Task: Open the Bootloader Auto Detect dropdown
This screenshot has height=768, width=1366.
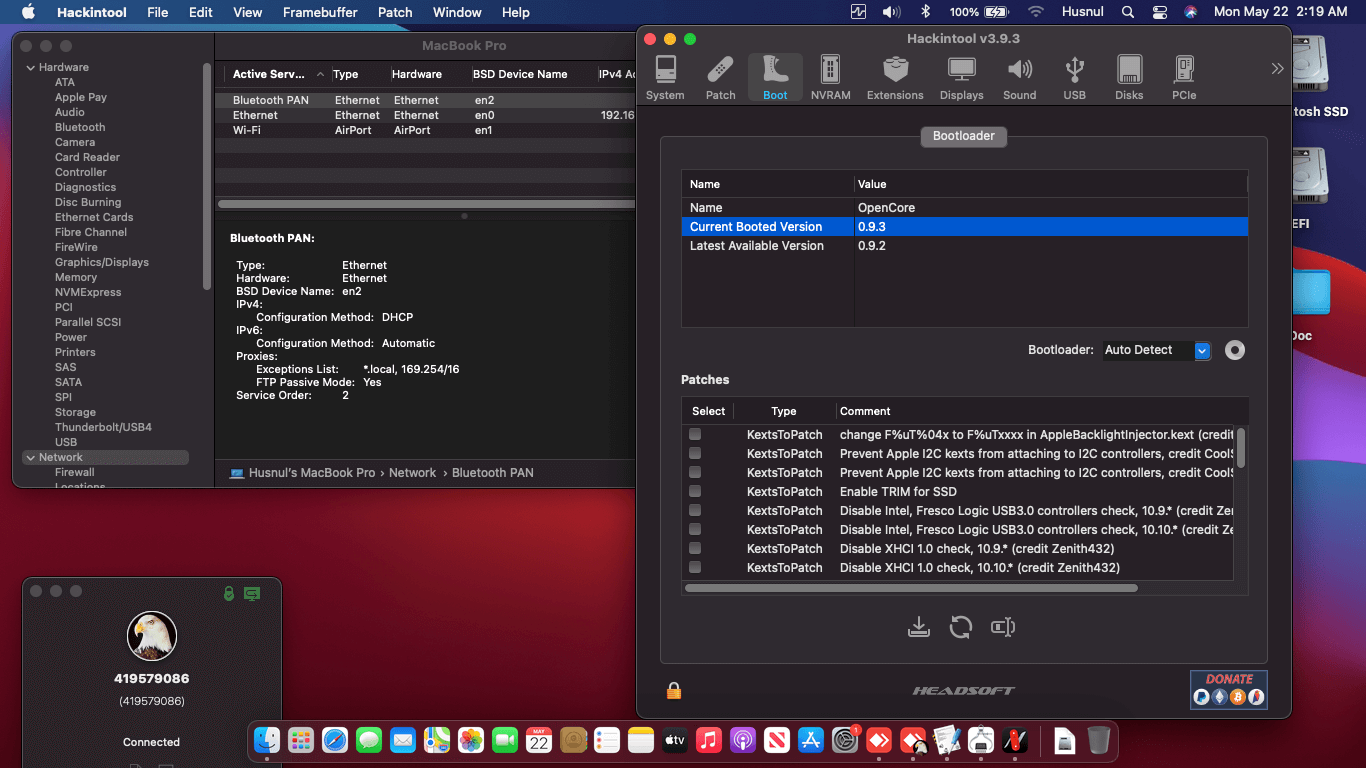Action: pos(1202,350)
